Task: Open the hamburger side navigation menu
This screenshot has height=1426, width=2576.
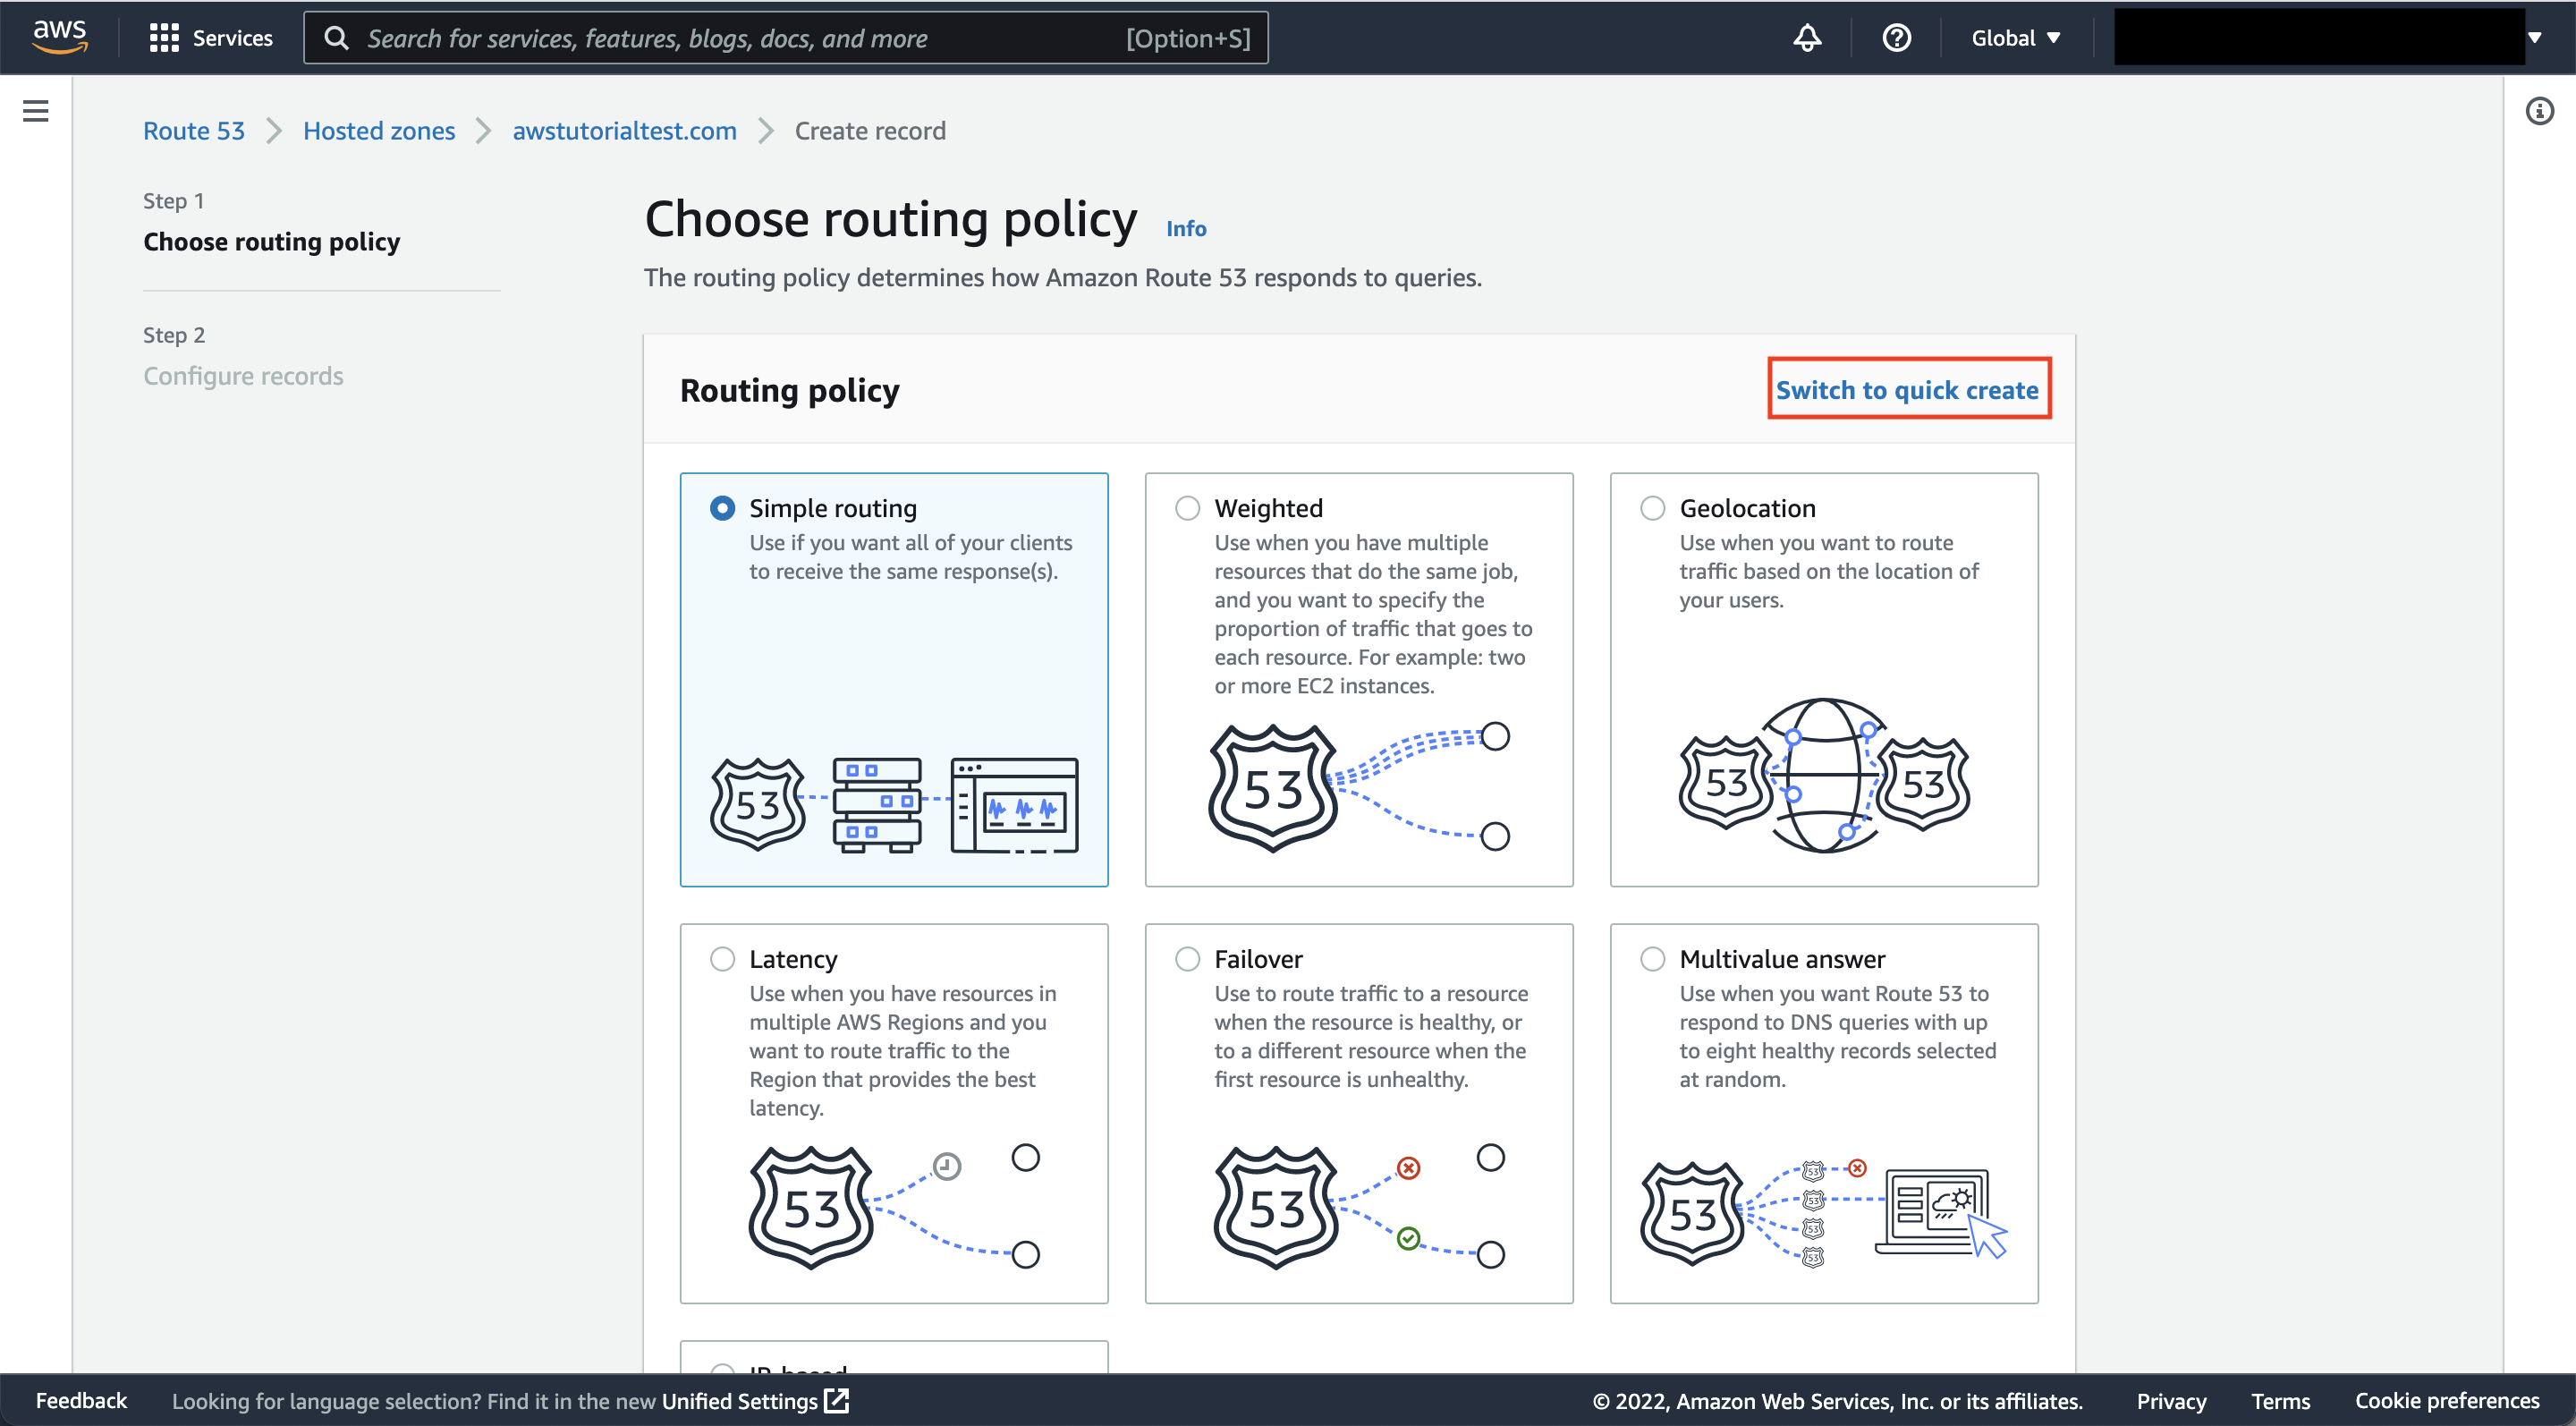Action: click(x=36, y=111)
